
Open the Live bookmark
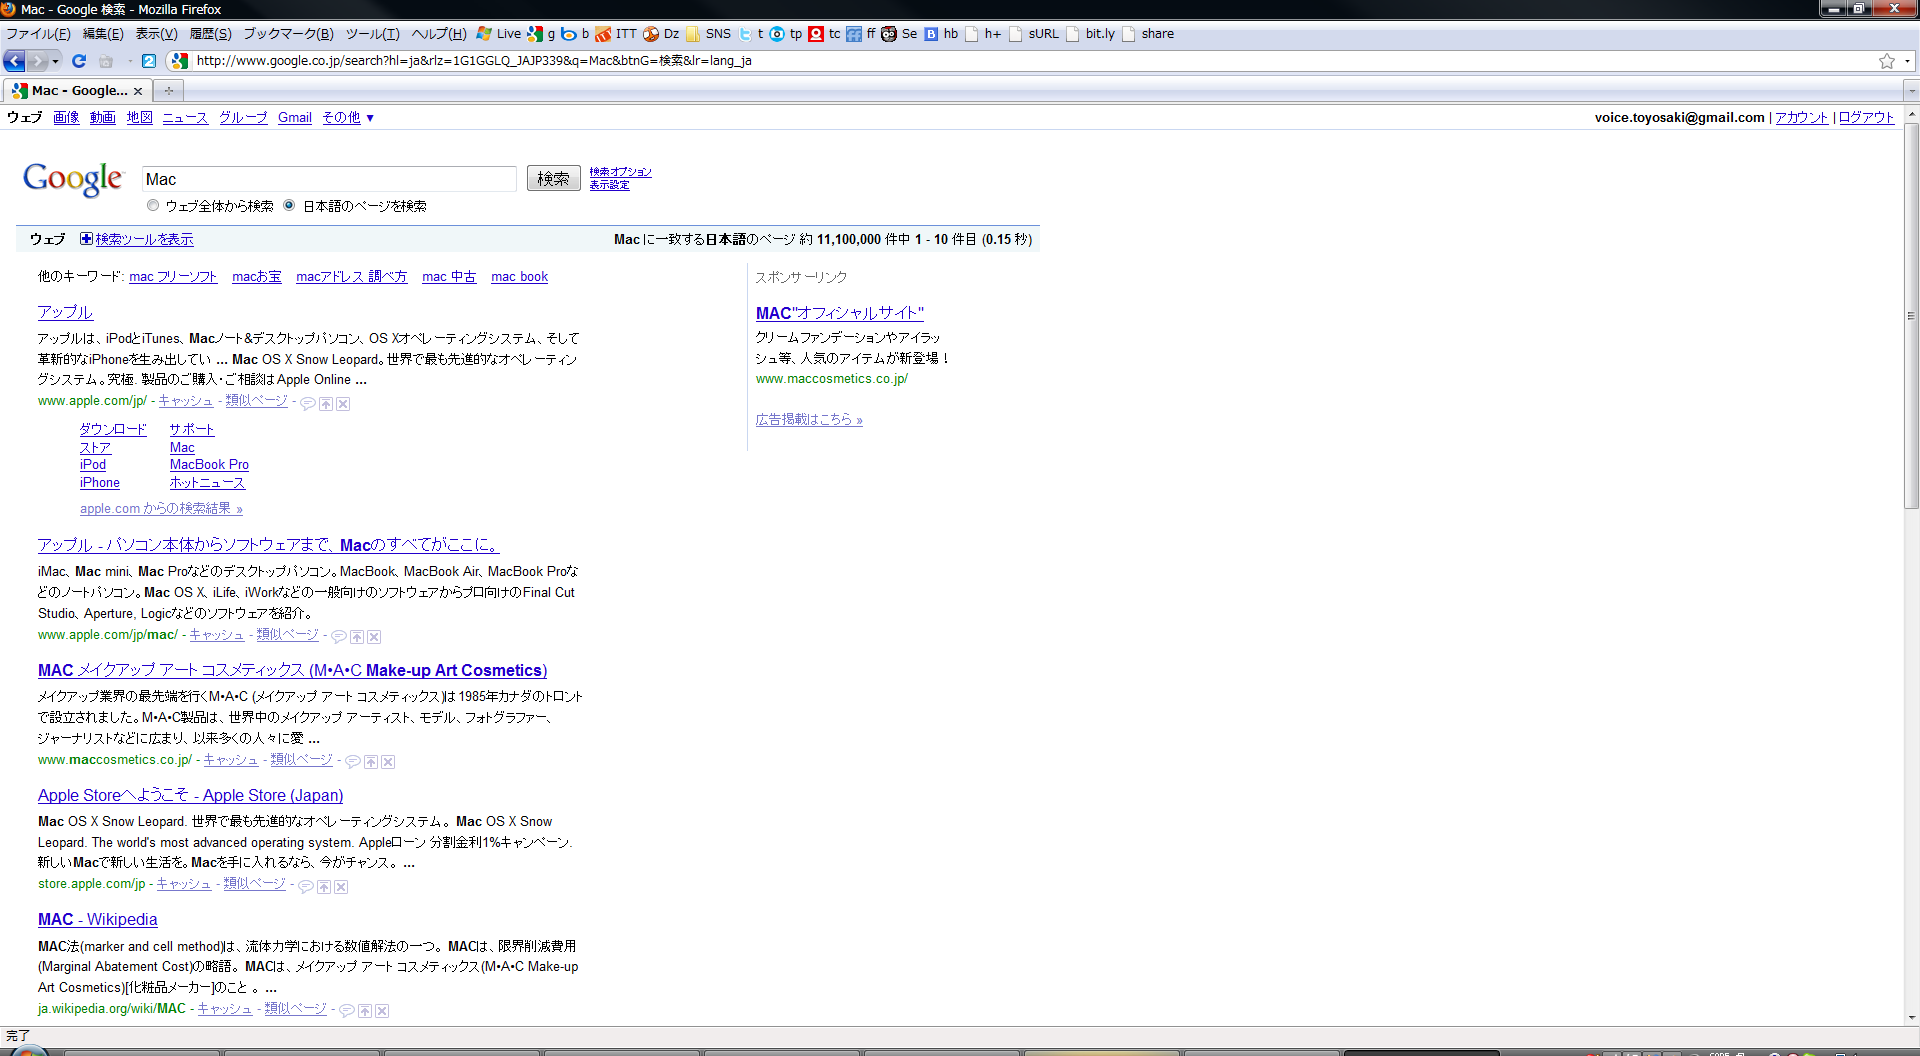(498, 34)
